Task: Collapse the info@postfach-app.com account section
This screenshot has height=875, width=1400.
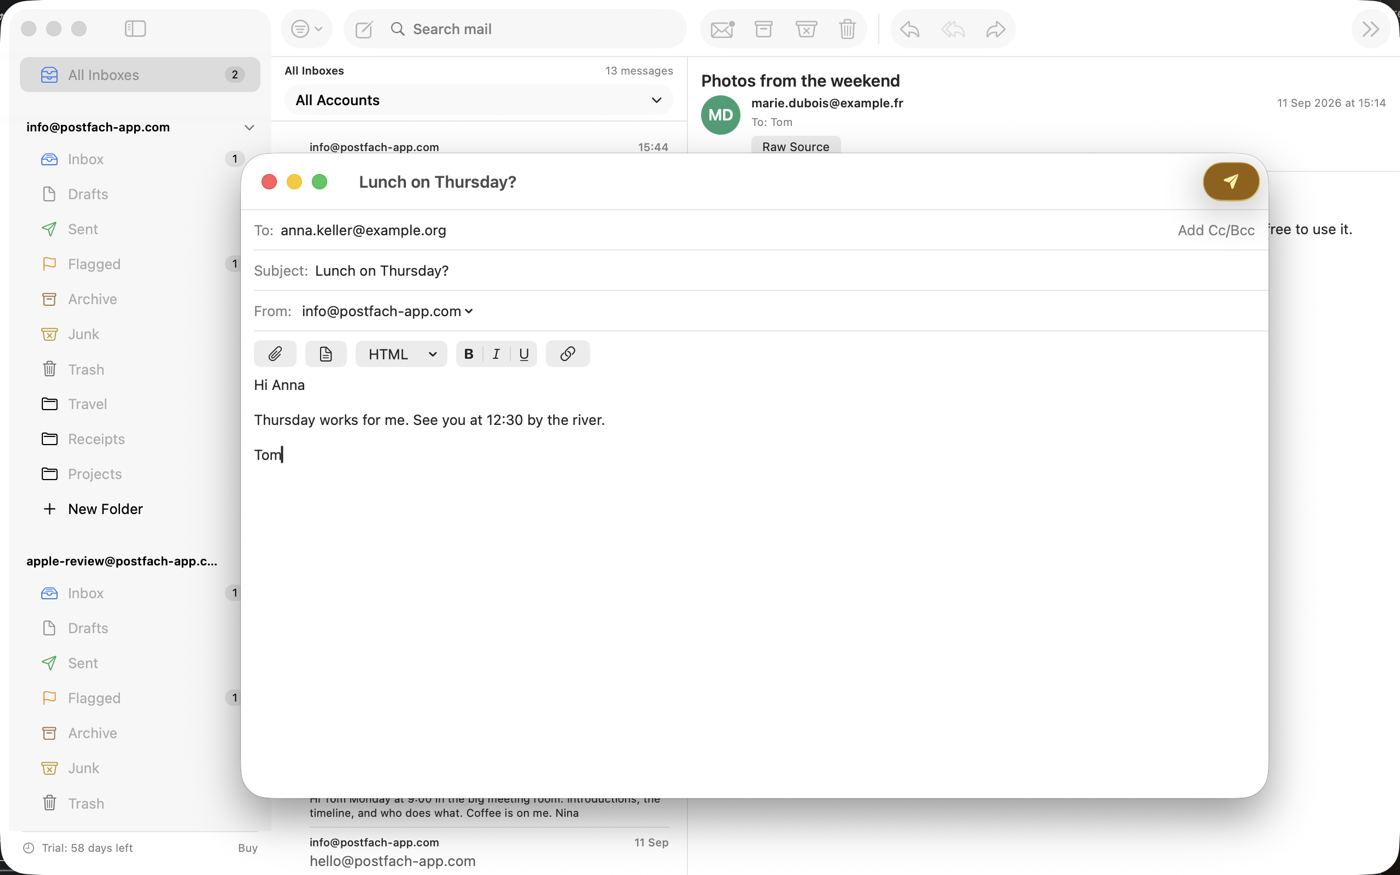Action: click(x=249, y=128)
